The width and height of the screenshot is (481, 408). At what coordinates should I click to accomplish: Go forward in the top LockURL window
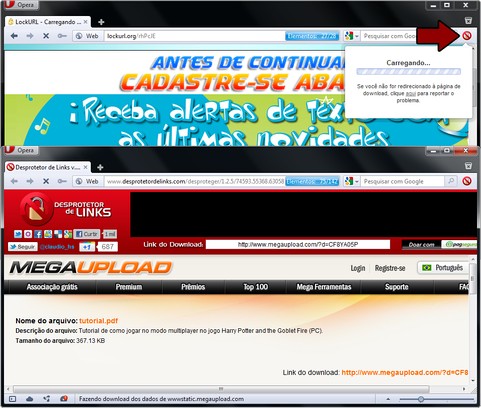pos(30,36)
